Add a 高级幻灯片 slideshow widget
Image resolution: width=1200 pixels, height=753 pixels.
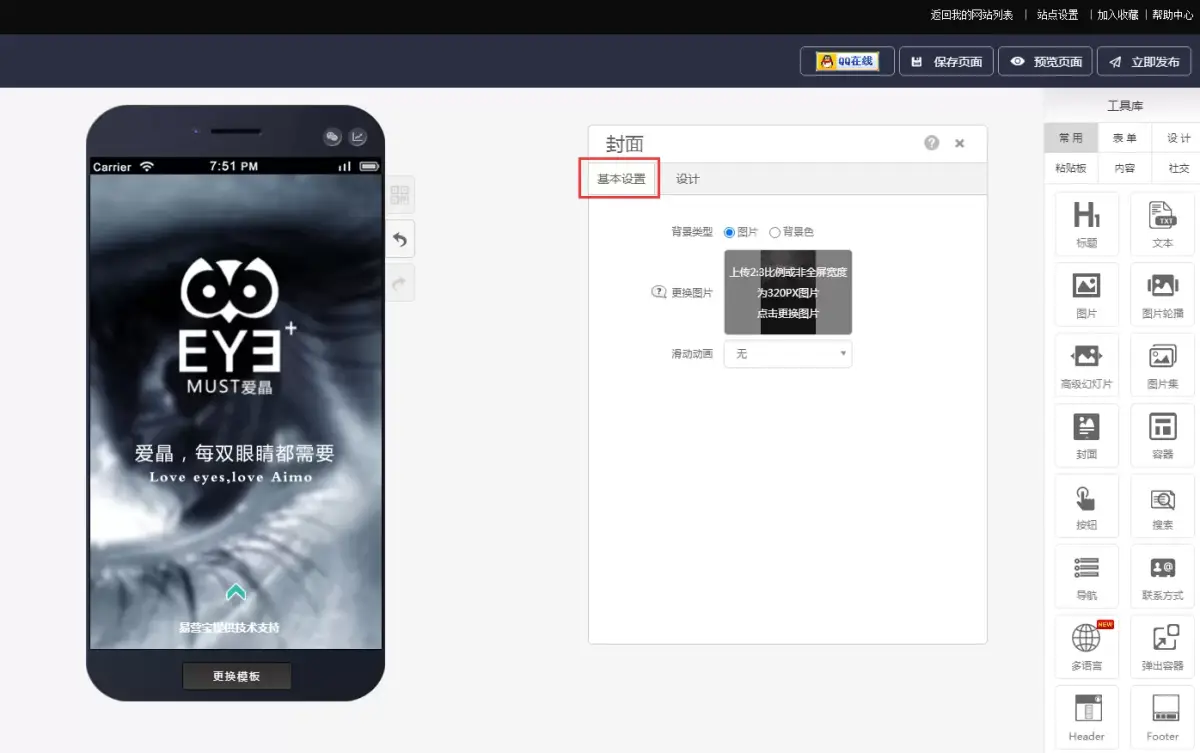[x=1086, y=365]
